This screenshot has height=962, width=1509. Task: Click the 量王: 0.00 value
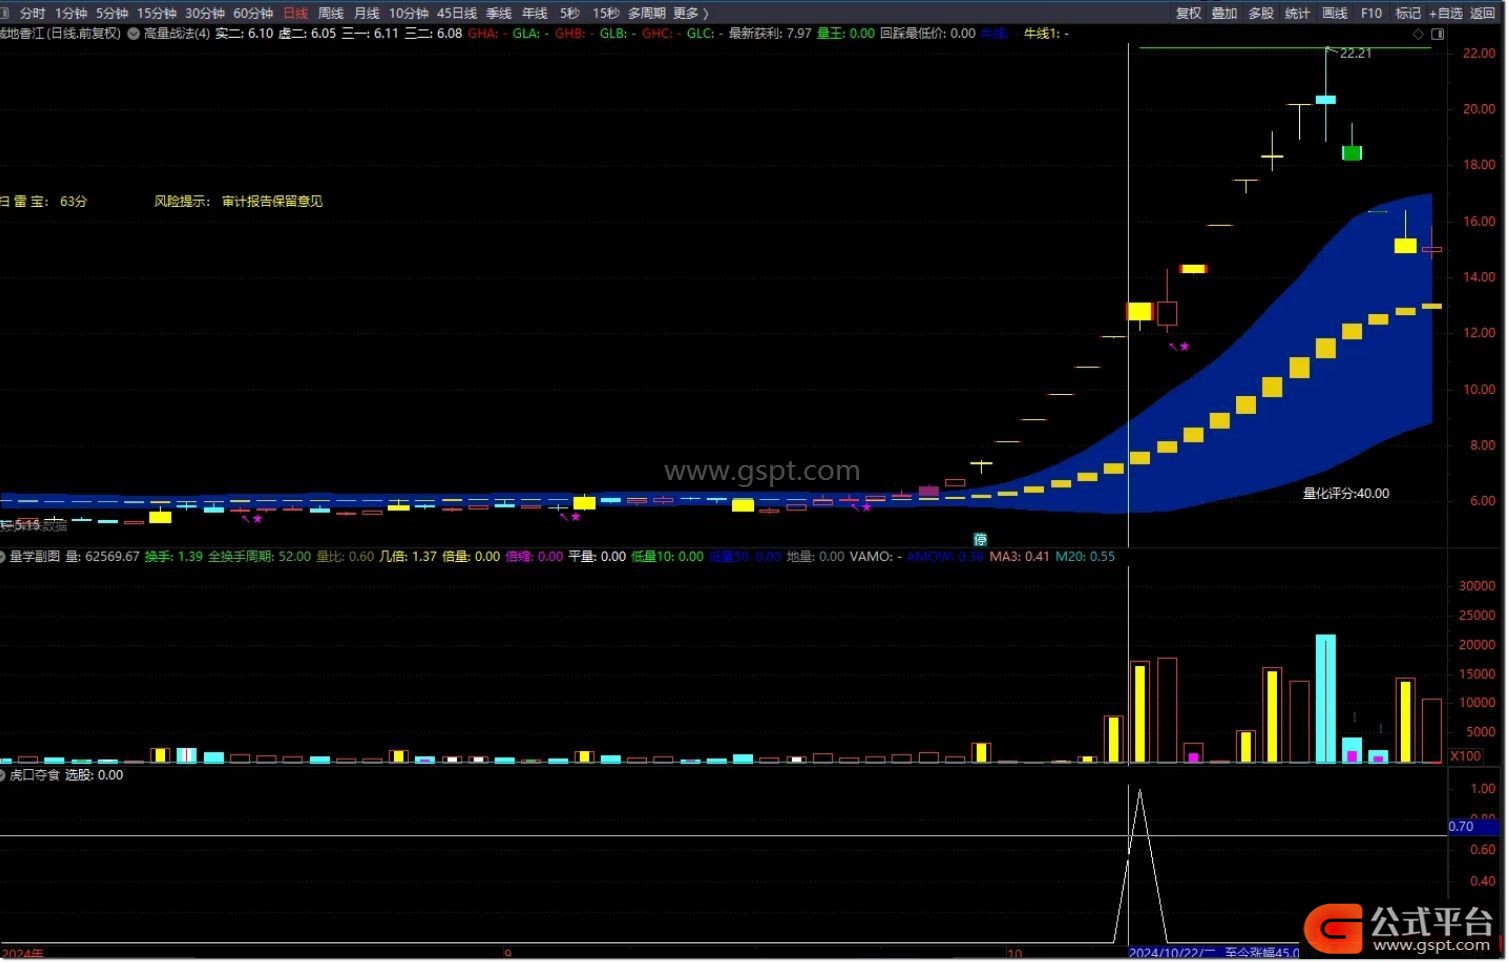click(845, 34)
